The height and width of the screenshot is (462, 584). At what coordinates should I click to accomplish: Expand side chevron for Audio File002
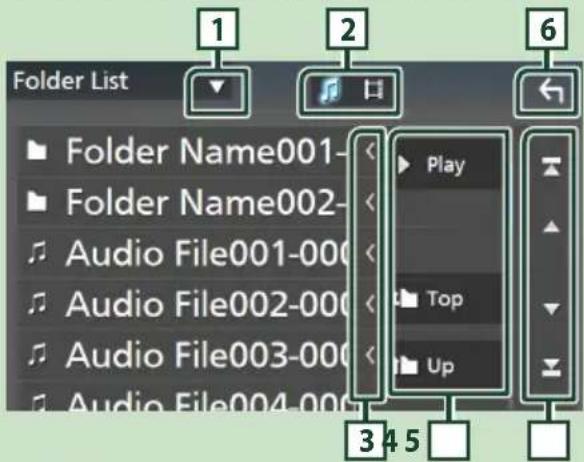click(x=370, y=304)
